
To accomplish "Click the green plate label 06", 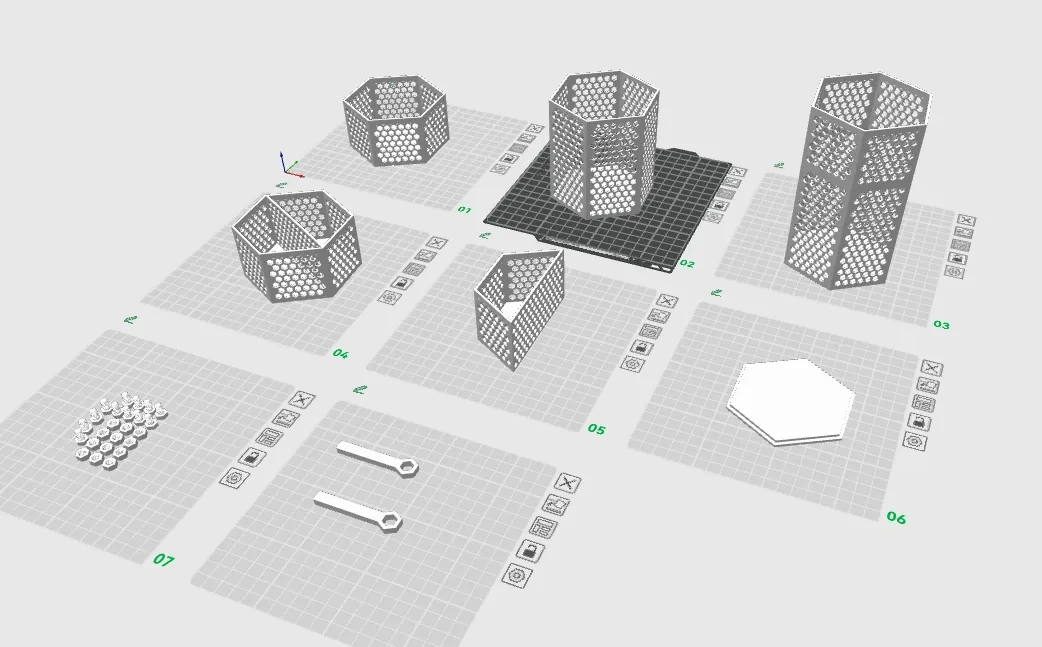I will click(x=896, y=517).
